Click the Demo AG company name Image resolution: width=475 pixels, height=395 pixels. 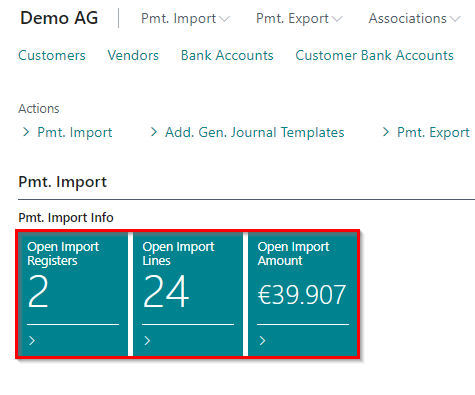59,18
